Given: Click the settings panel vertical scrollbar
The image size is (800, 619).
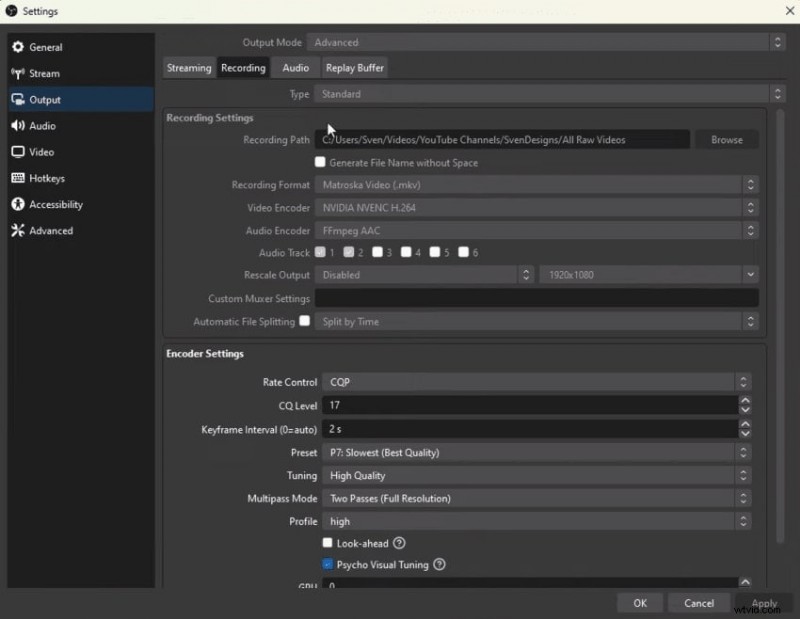Looking at the screenshot, I should coord(780,327).
